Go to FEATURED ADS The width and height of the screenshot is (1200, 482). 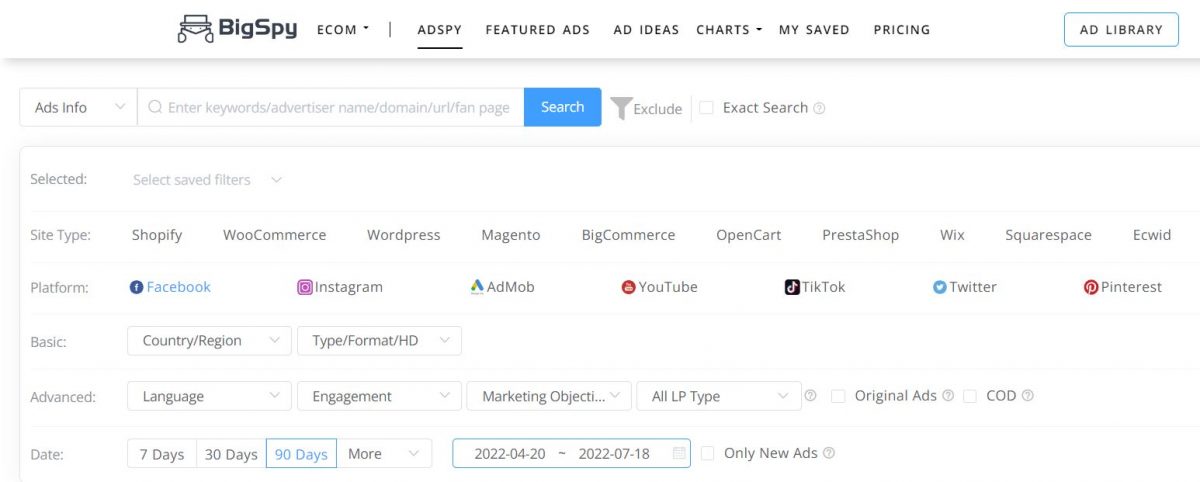click(538, 30)
